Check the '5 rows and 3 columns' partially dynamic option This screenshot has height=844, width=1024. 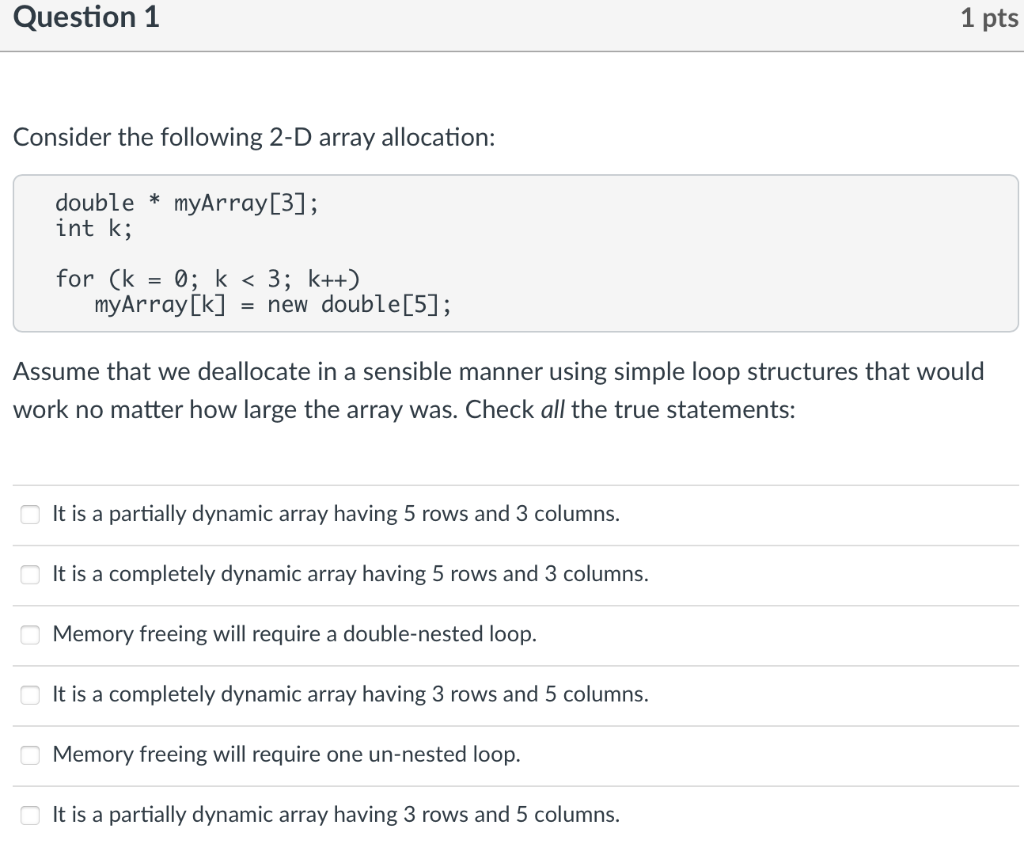click(30, 513)
